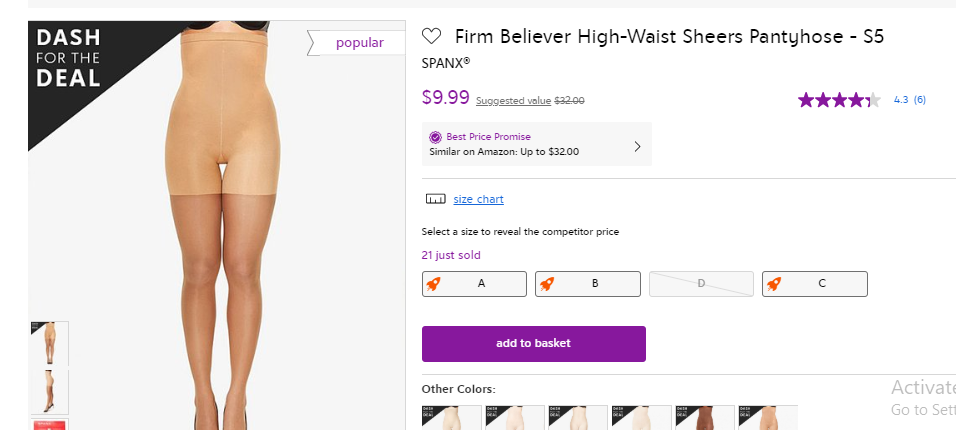Click the rocket icon on size A
This screenshot has width=956, height=430.
pyautogui.click(x=434, y=284)
